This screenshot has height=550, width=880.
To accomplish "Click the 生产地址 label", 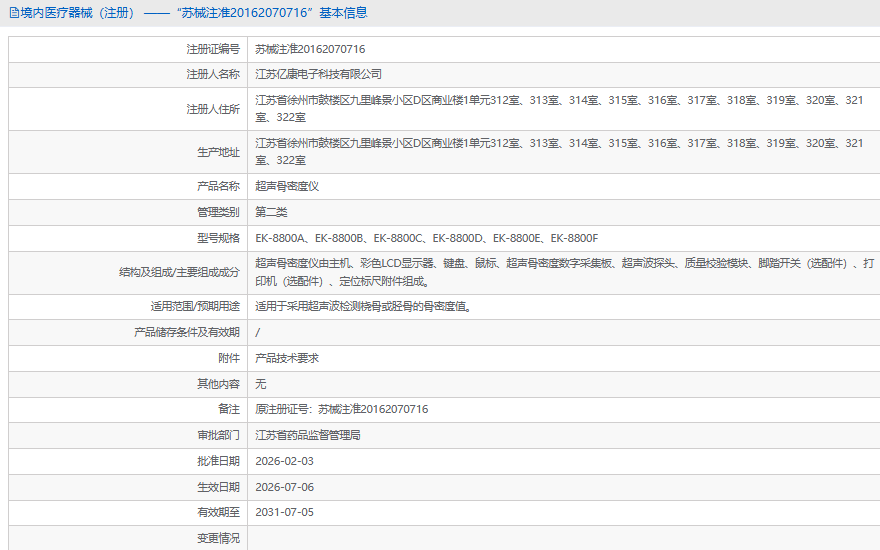I will [218, 152].
